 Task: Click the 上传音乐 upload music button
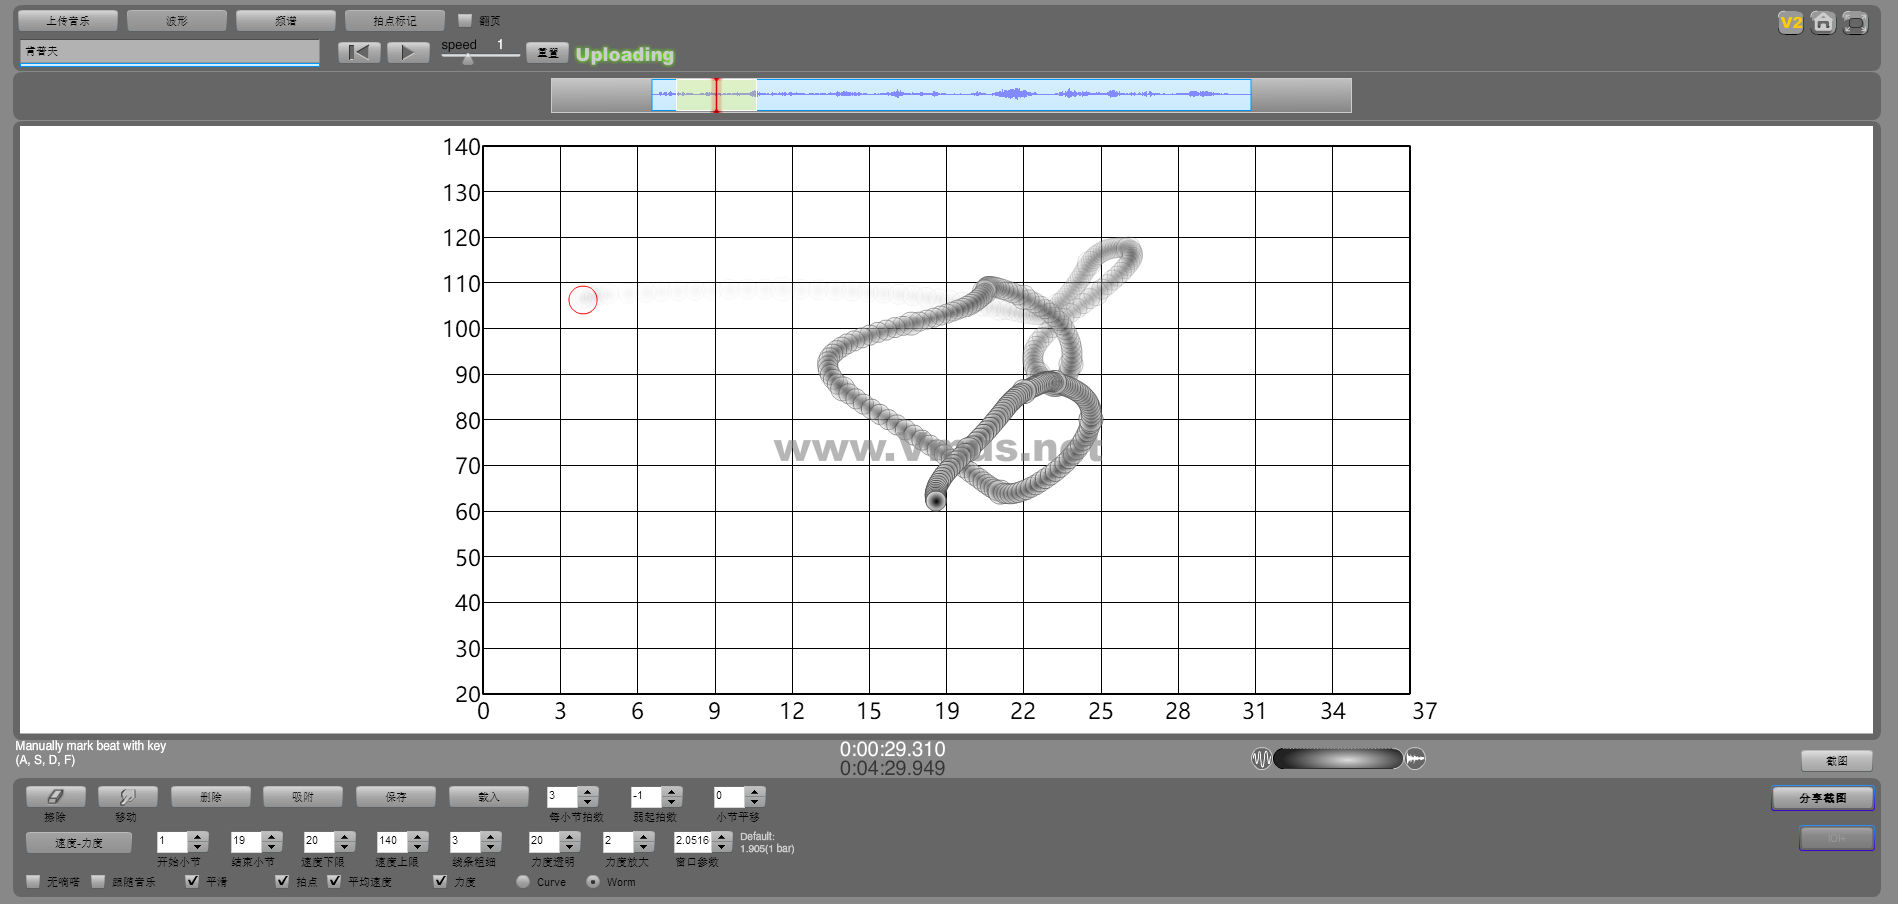[x=68, y=21]
